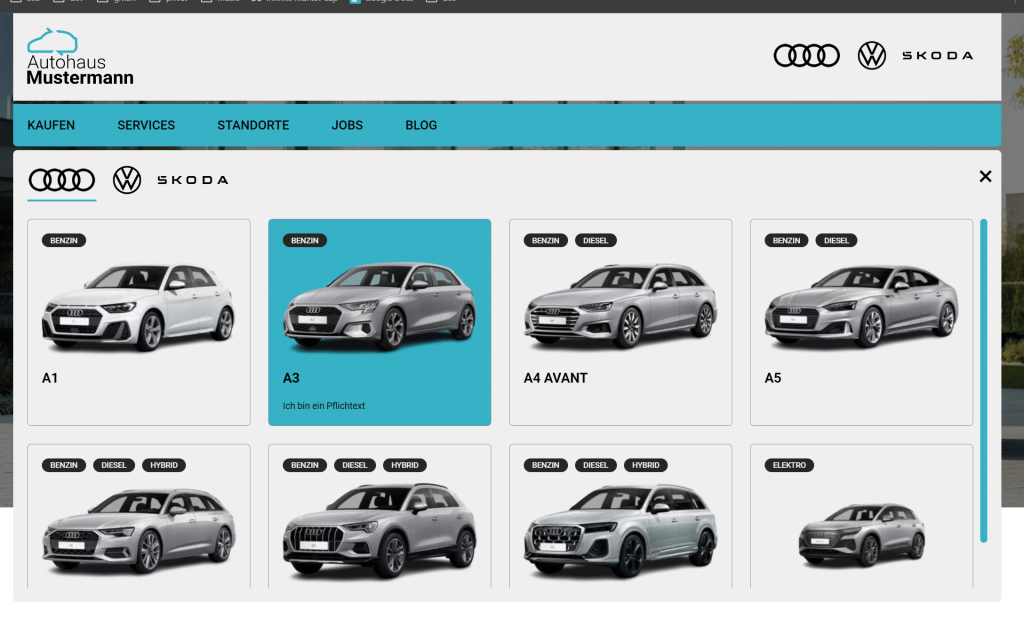Click the teal vertical scrollbar
The image size is (1024, 634).
click(984, 380)
